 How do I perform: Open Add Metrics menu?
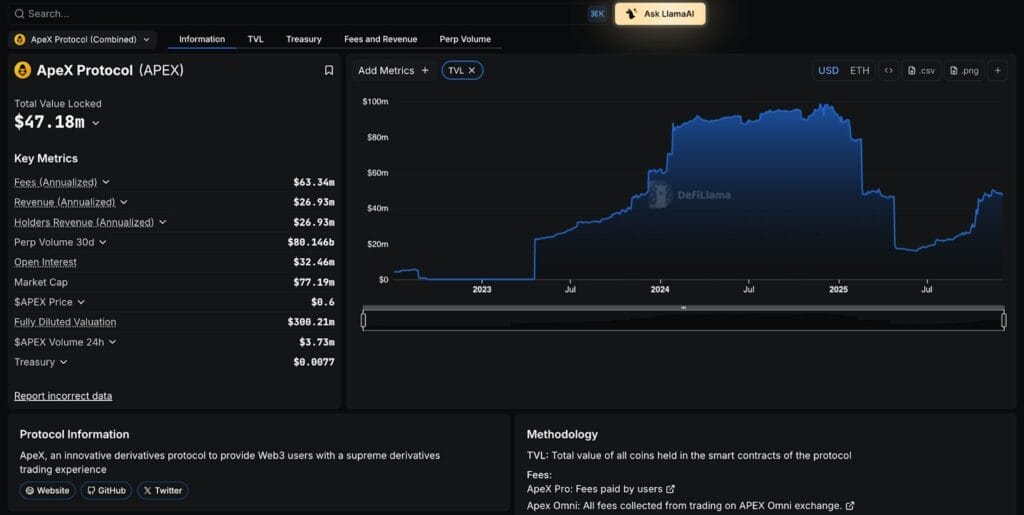(x=393, y=70)
